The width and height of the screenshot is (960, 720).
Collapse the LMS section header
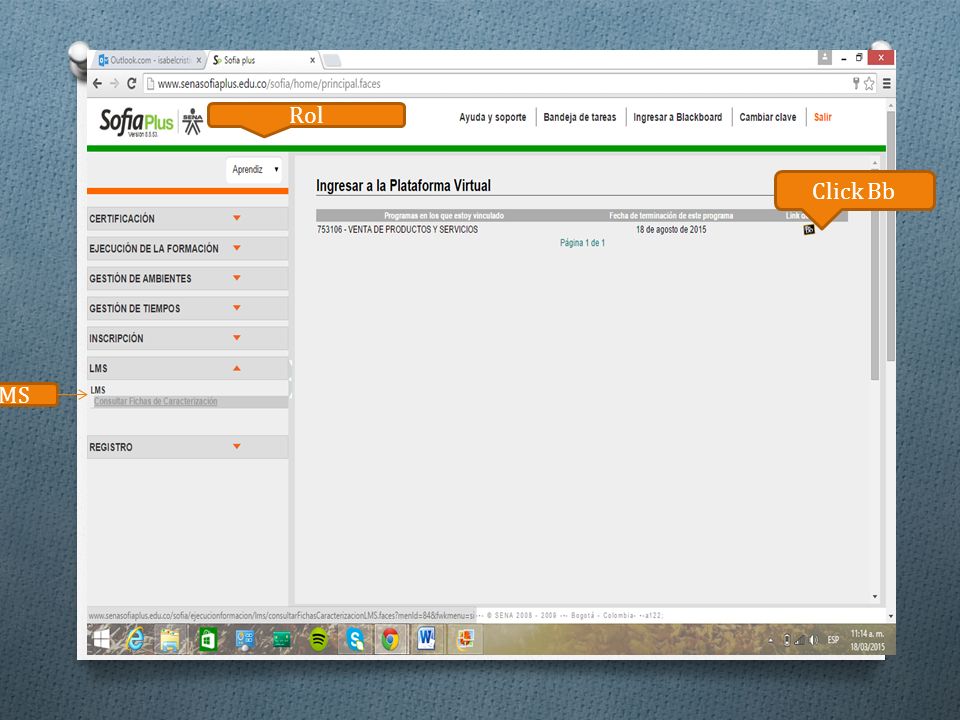(x=187, y=369)
